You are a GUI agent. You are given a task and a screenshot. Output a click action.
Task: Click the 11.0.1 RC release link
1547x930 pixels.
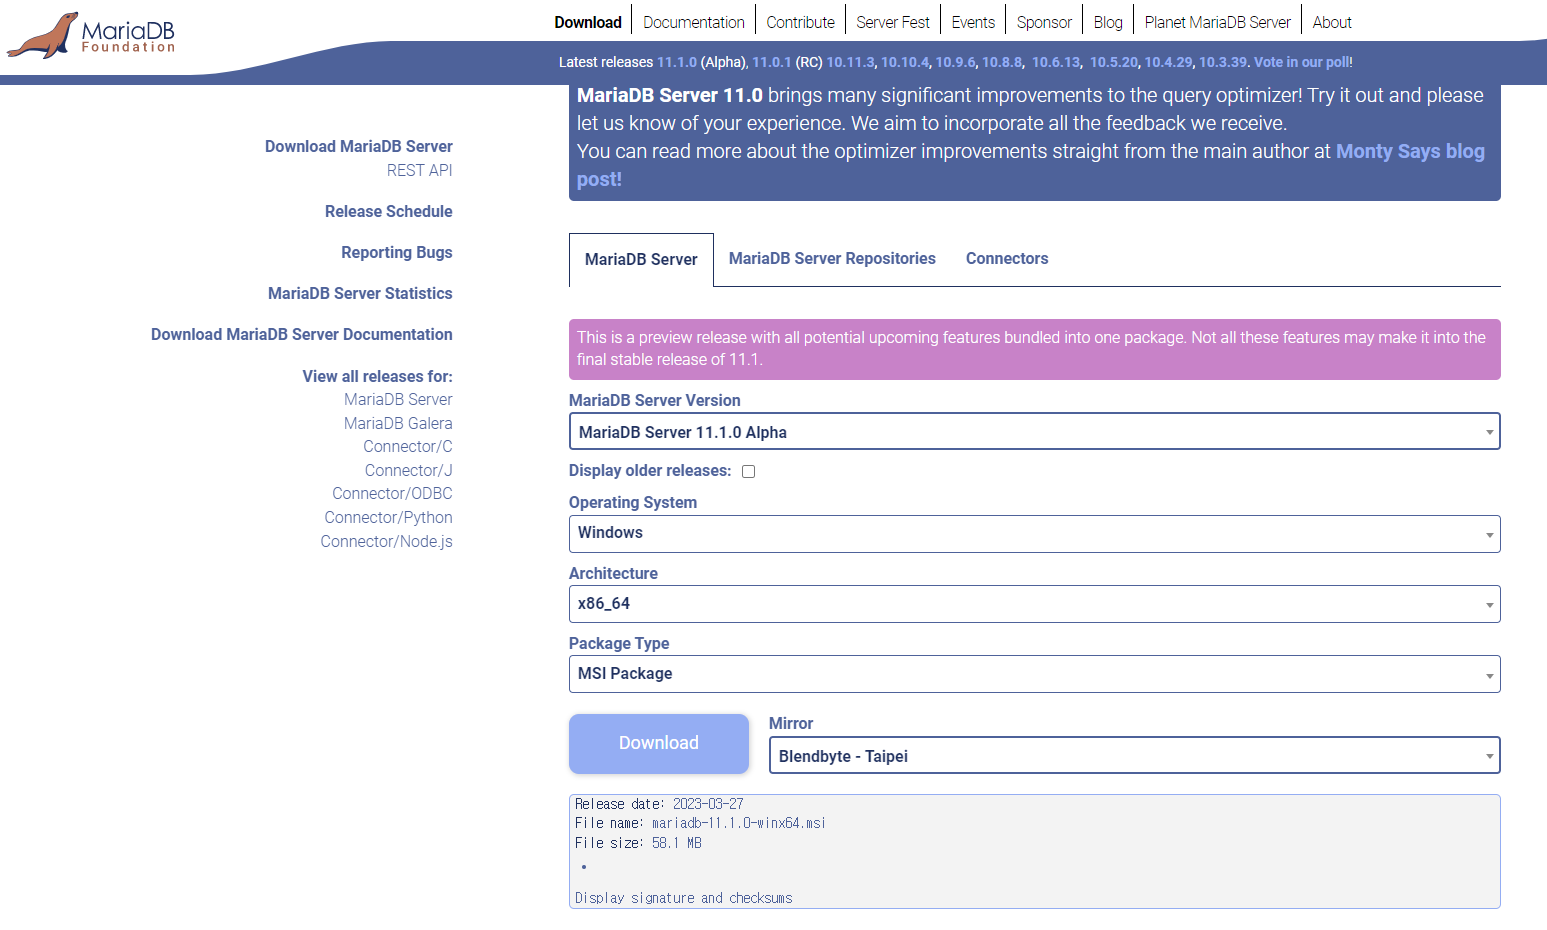(x=772, y=62)
